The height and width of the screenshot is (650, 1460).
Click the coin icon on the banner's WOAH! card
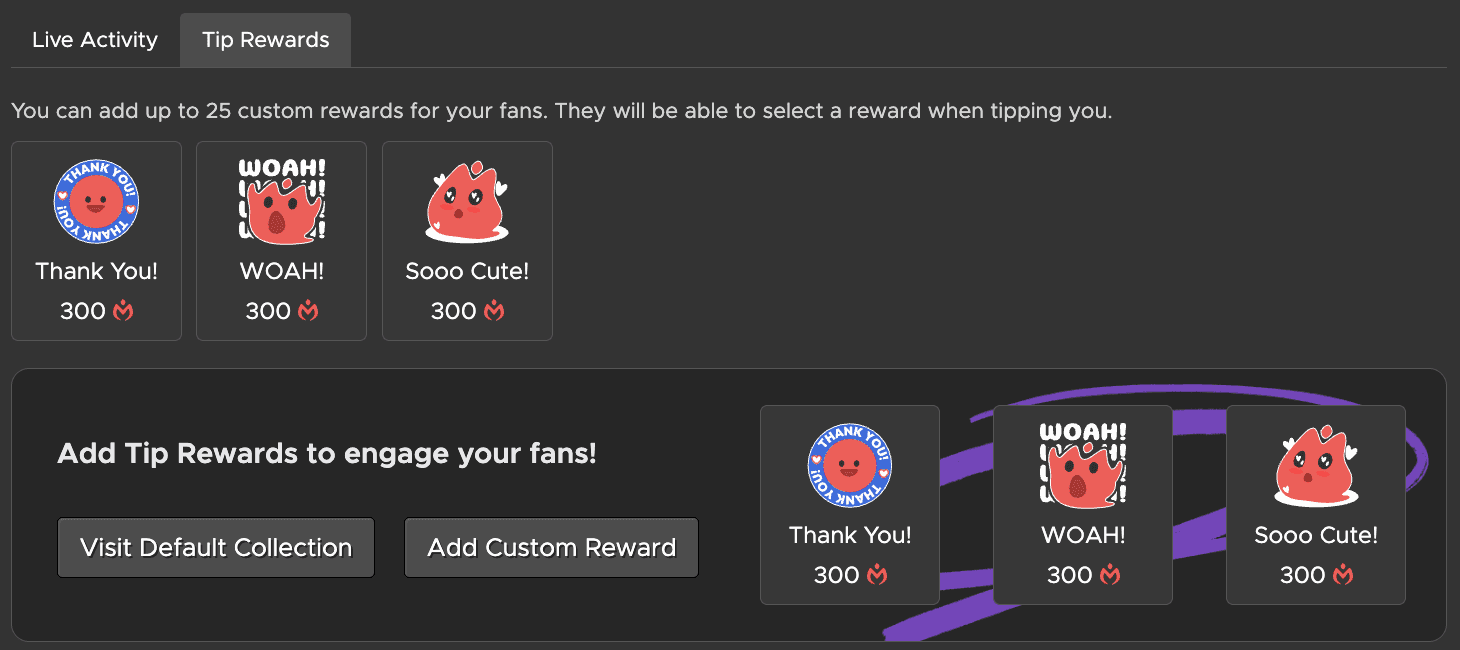[x=1110, y=575]
